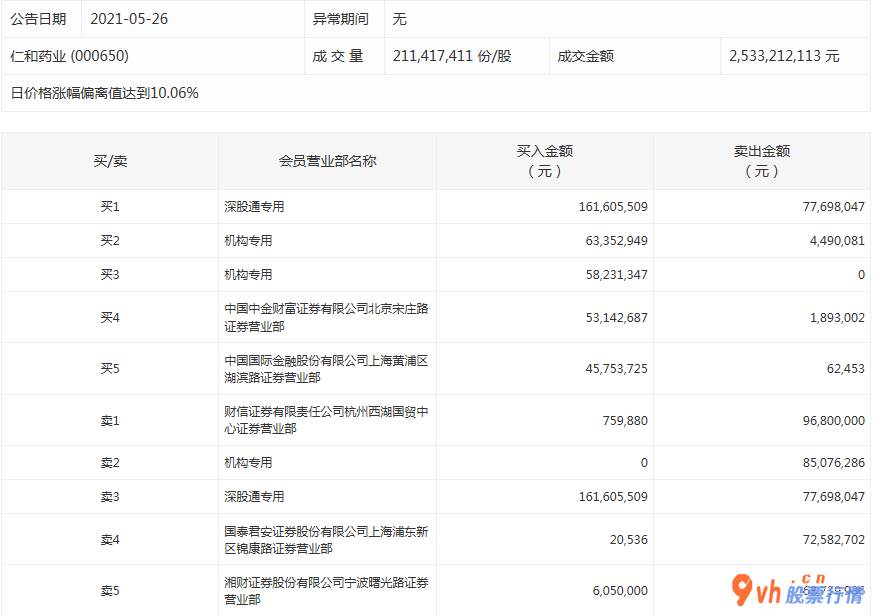The height and width of the screenshot is (616, 874).
Task: Select the value 6,050,000
Action: (x=620, y=591)
